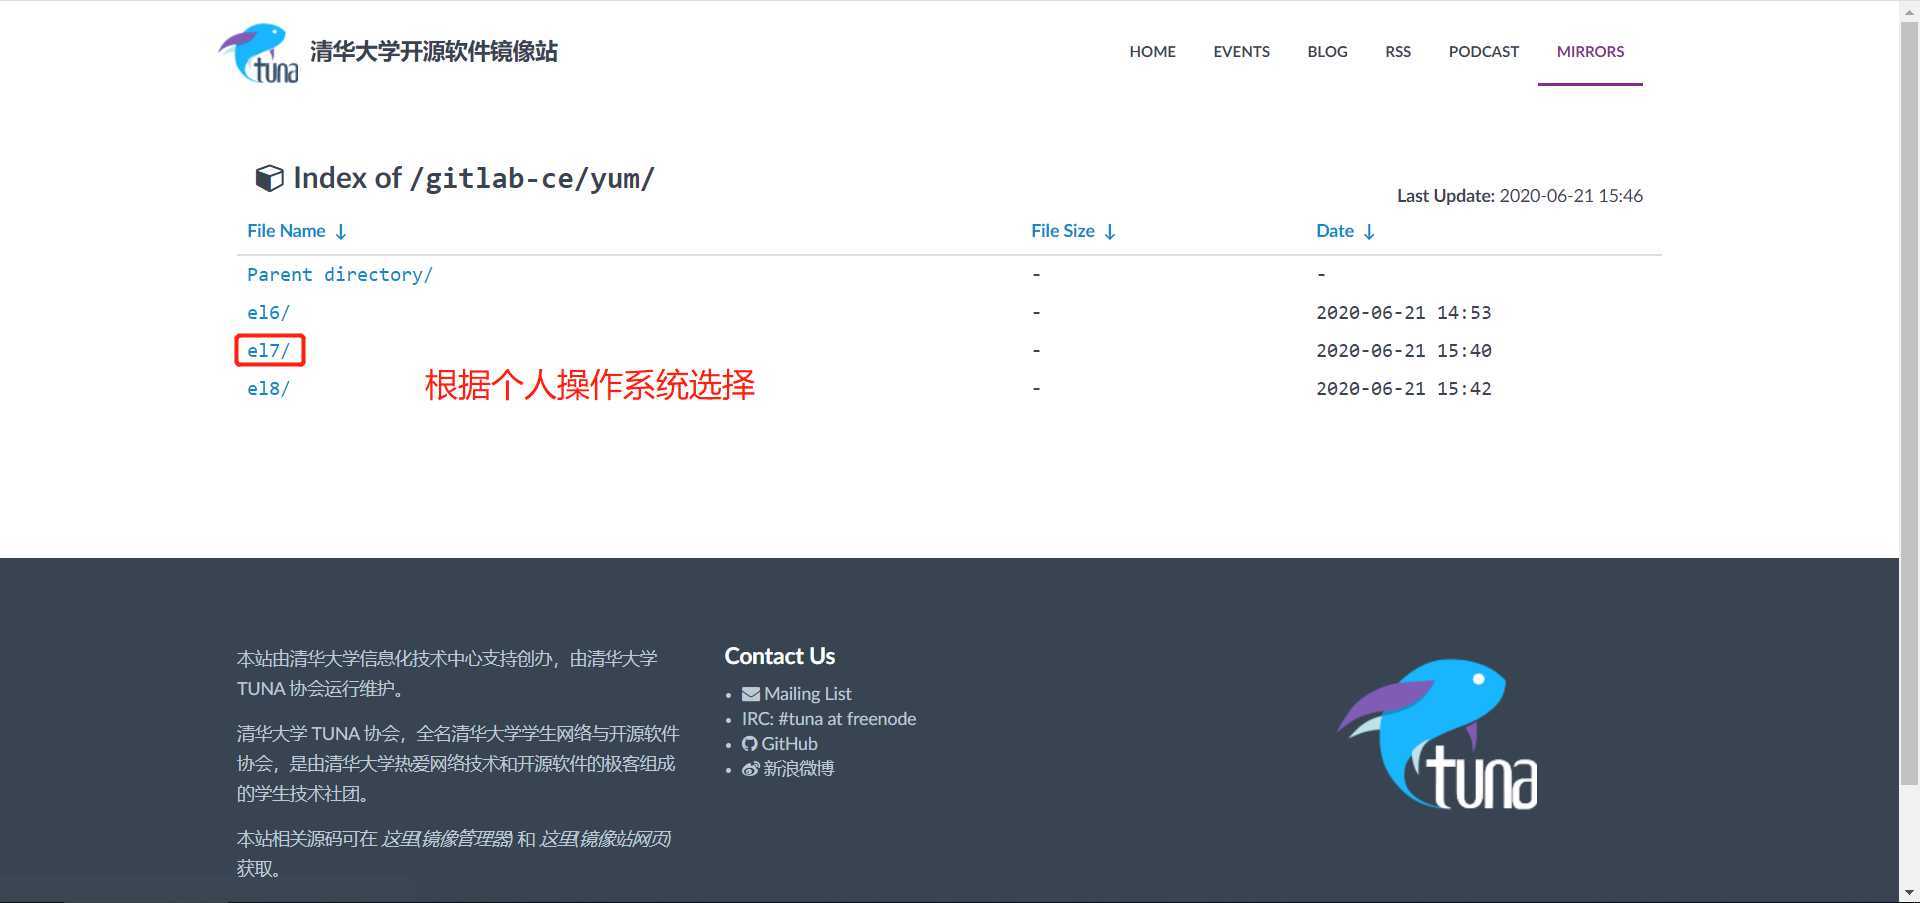Open the PODCAST menu item

click(1483, 51)
